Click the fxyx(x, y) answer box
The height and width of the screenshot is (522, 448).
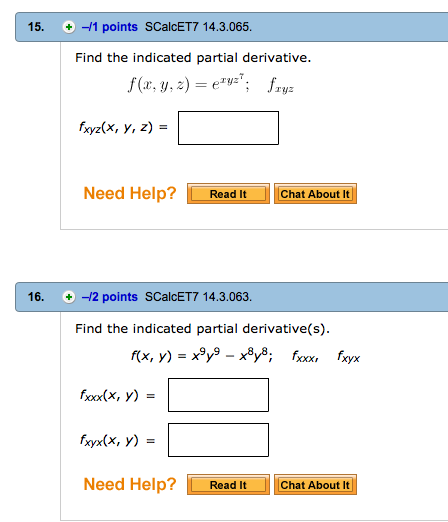coord(218,440)
